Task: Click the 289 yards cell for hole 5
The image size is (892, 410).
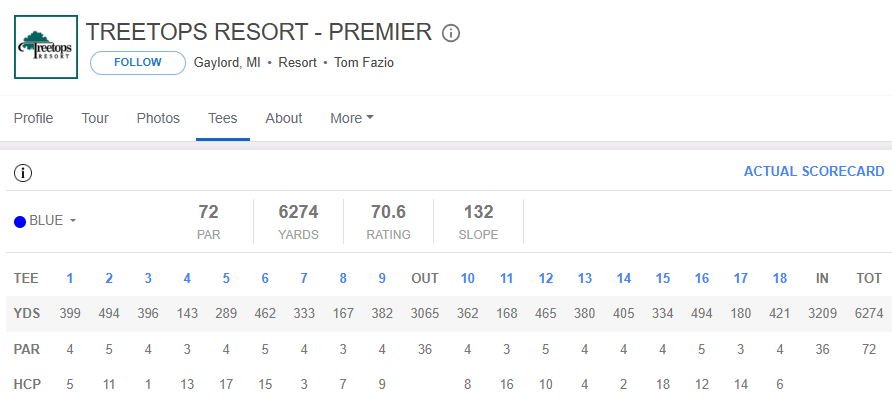Action: click(x=226, y=313)
